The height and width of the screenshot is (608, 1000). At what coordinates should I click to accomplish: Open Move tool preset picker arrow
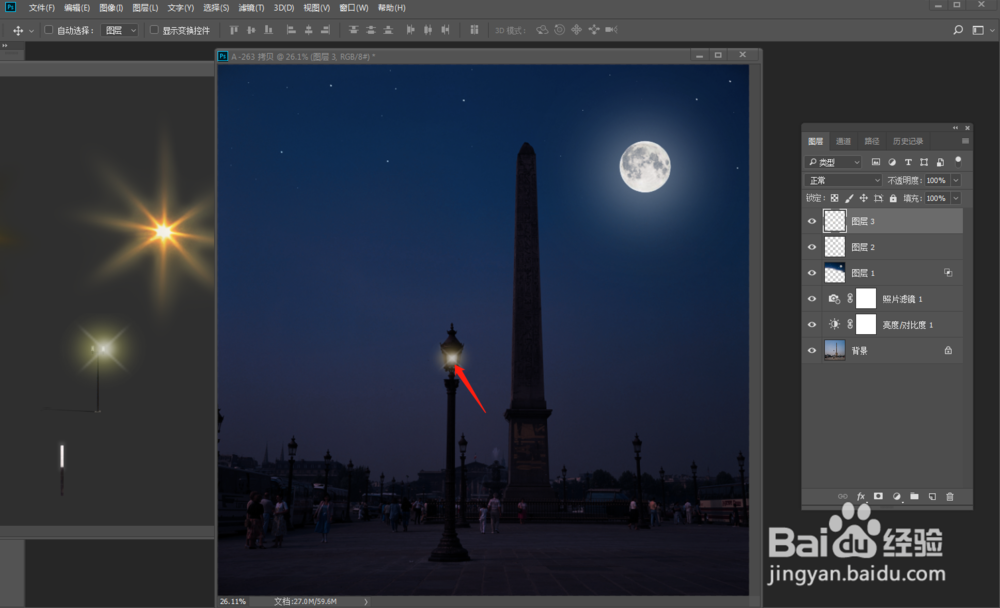click(31, 31)
